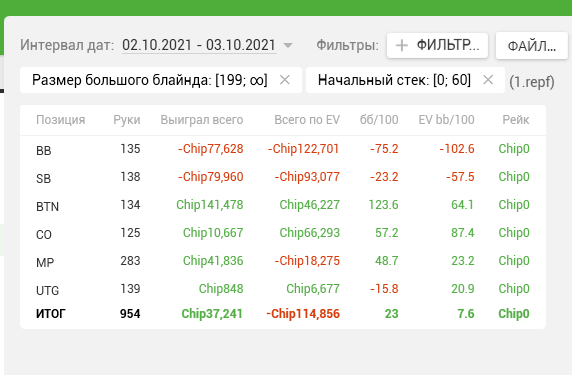Add a new filter with ФИЛЬТР button
Viewport: 572px width, 375px height.
pyautogui.click(x=437, y=46)
